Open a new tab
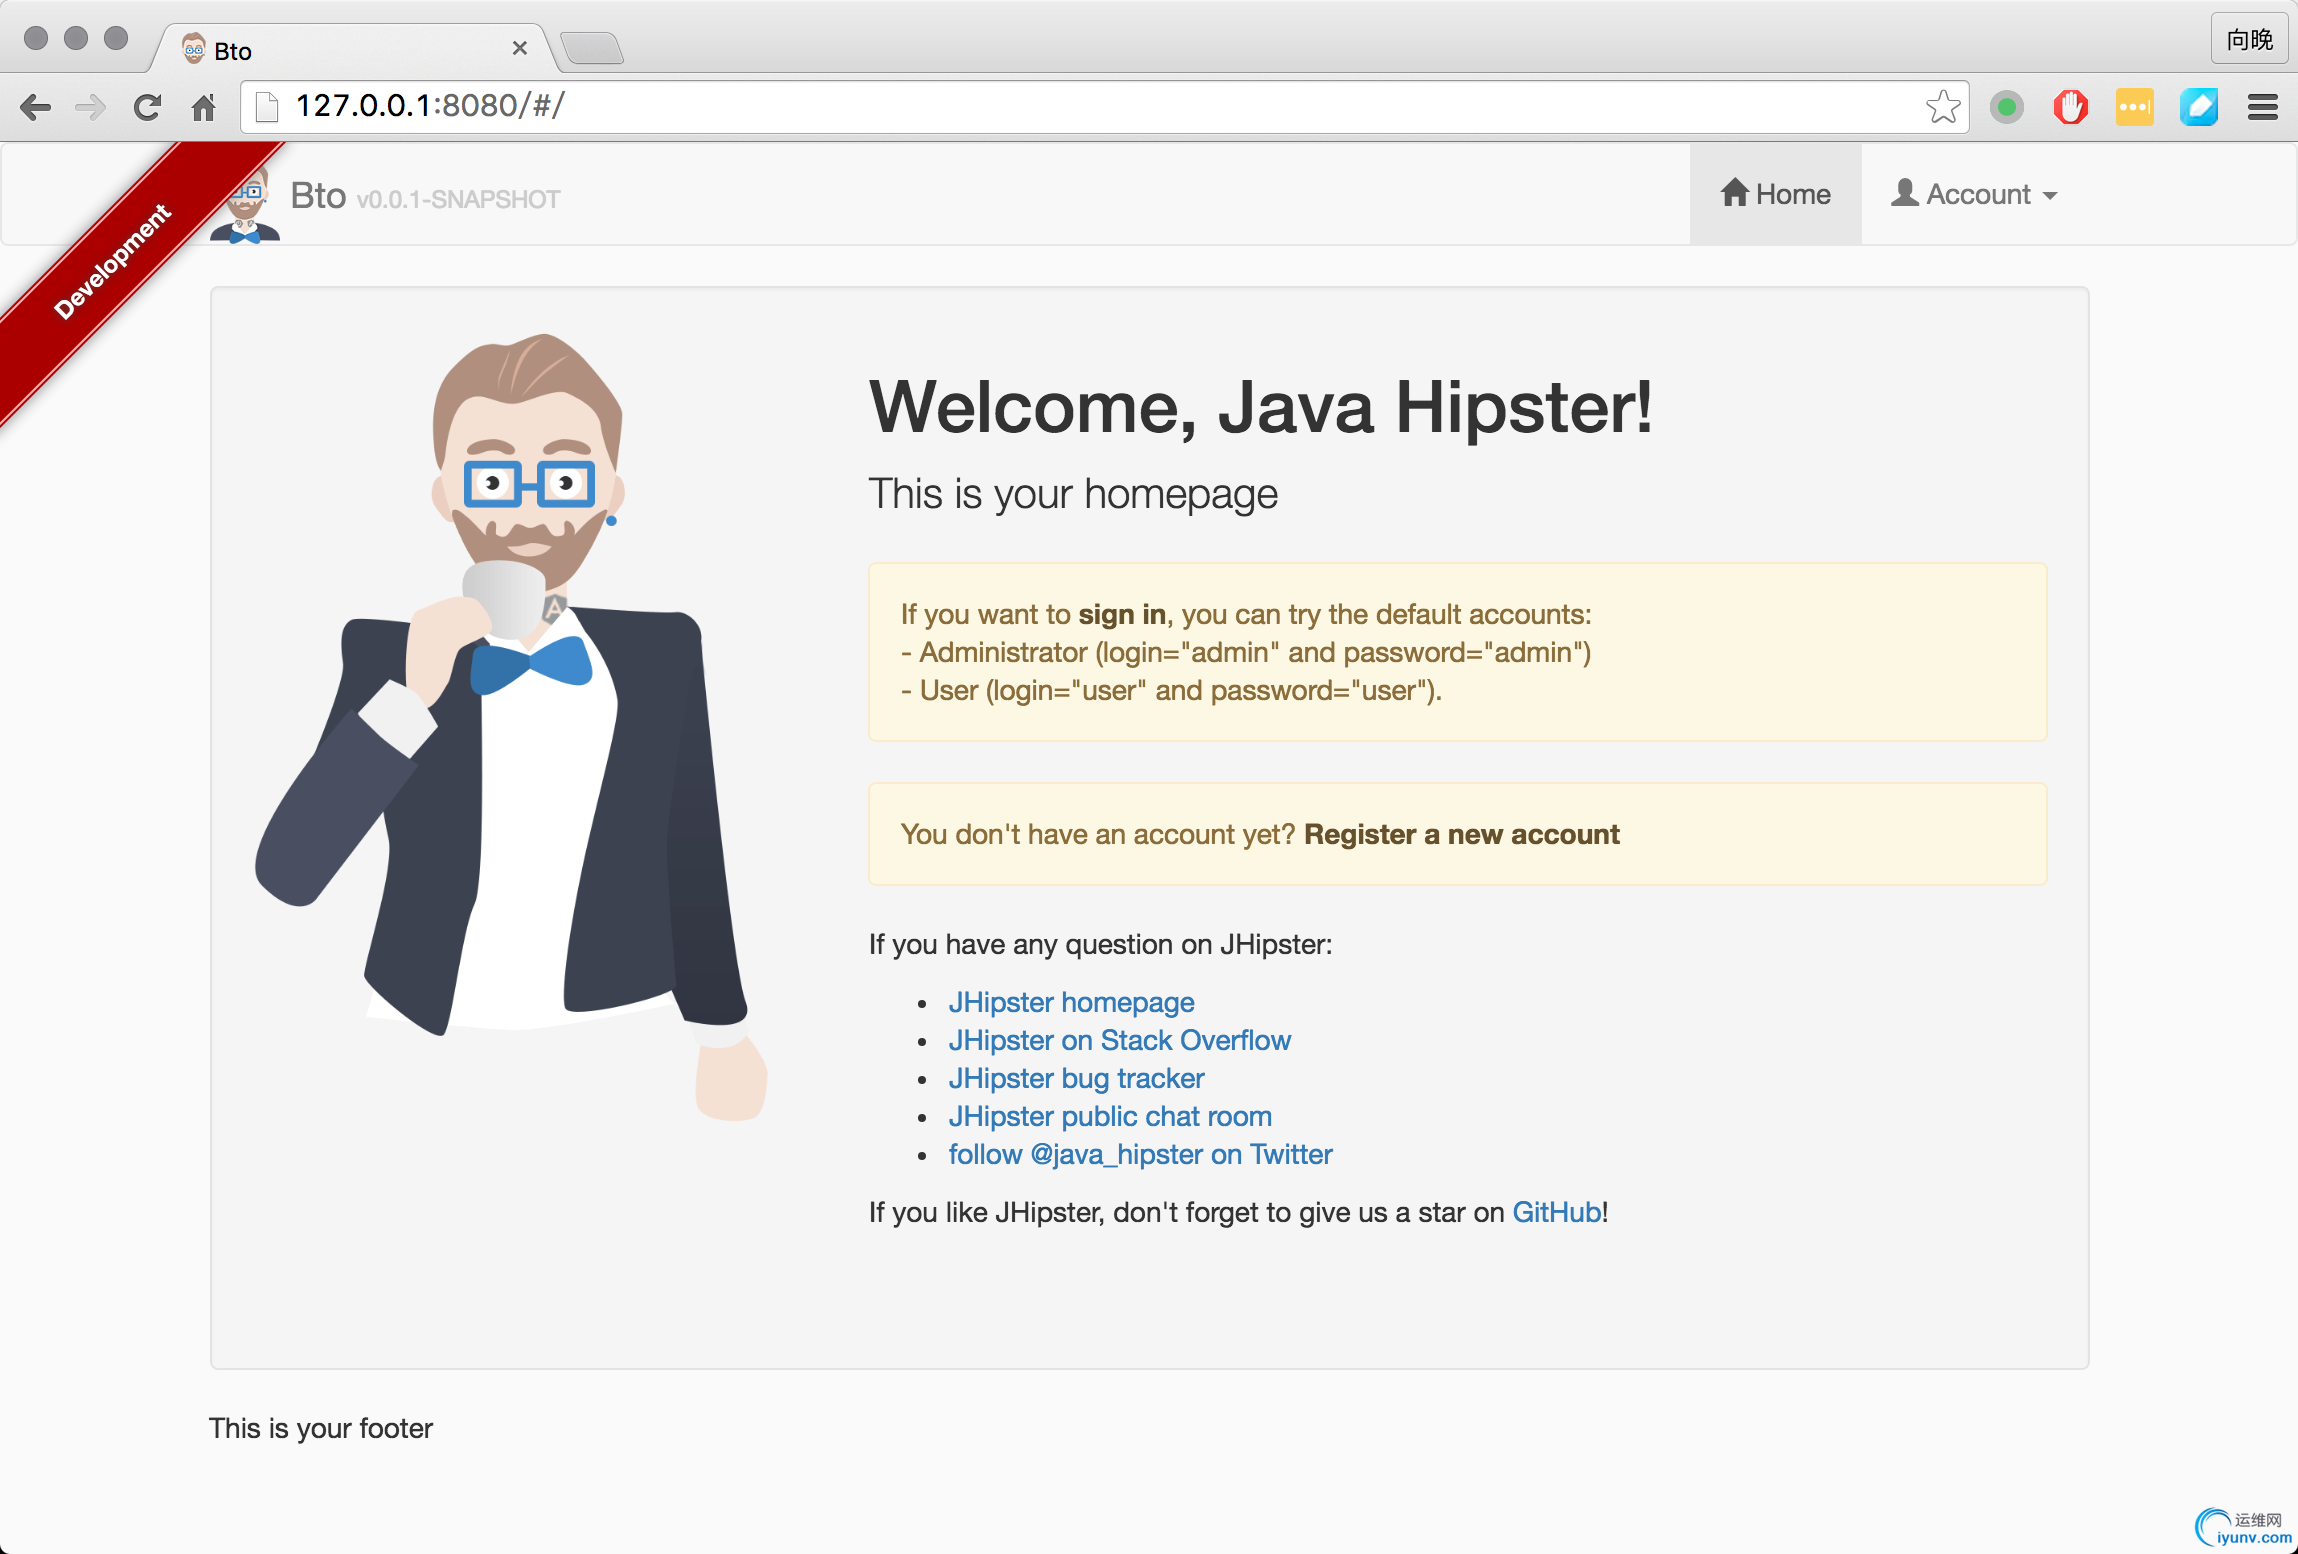 (x=592, y=48)
